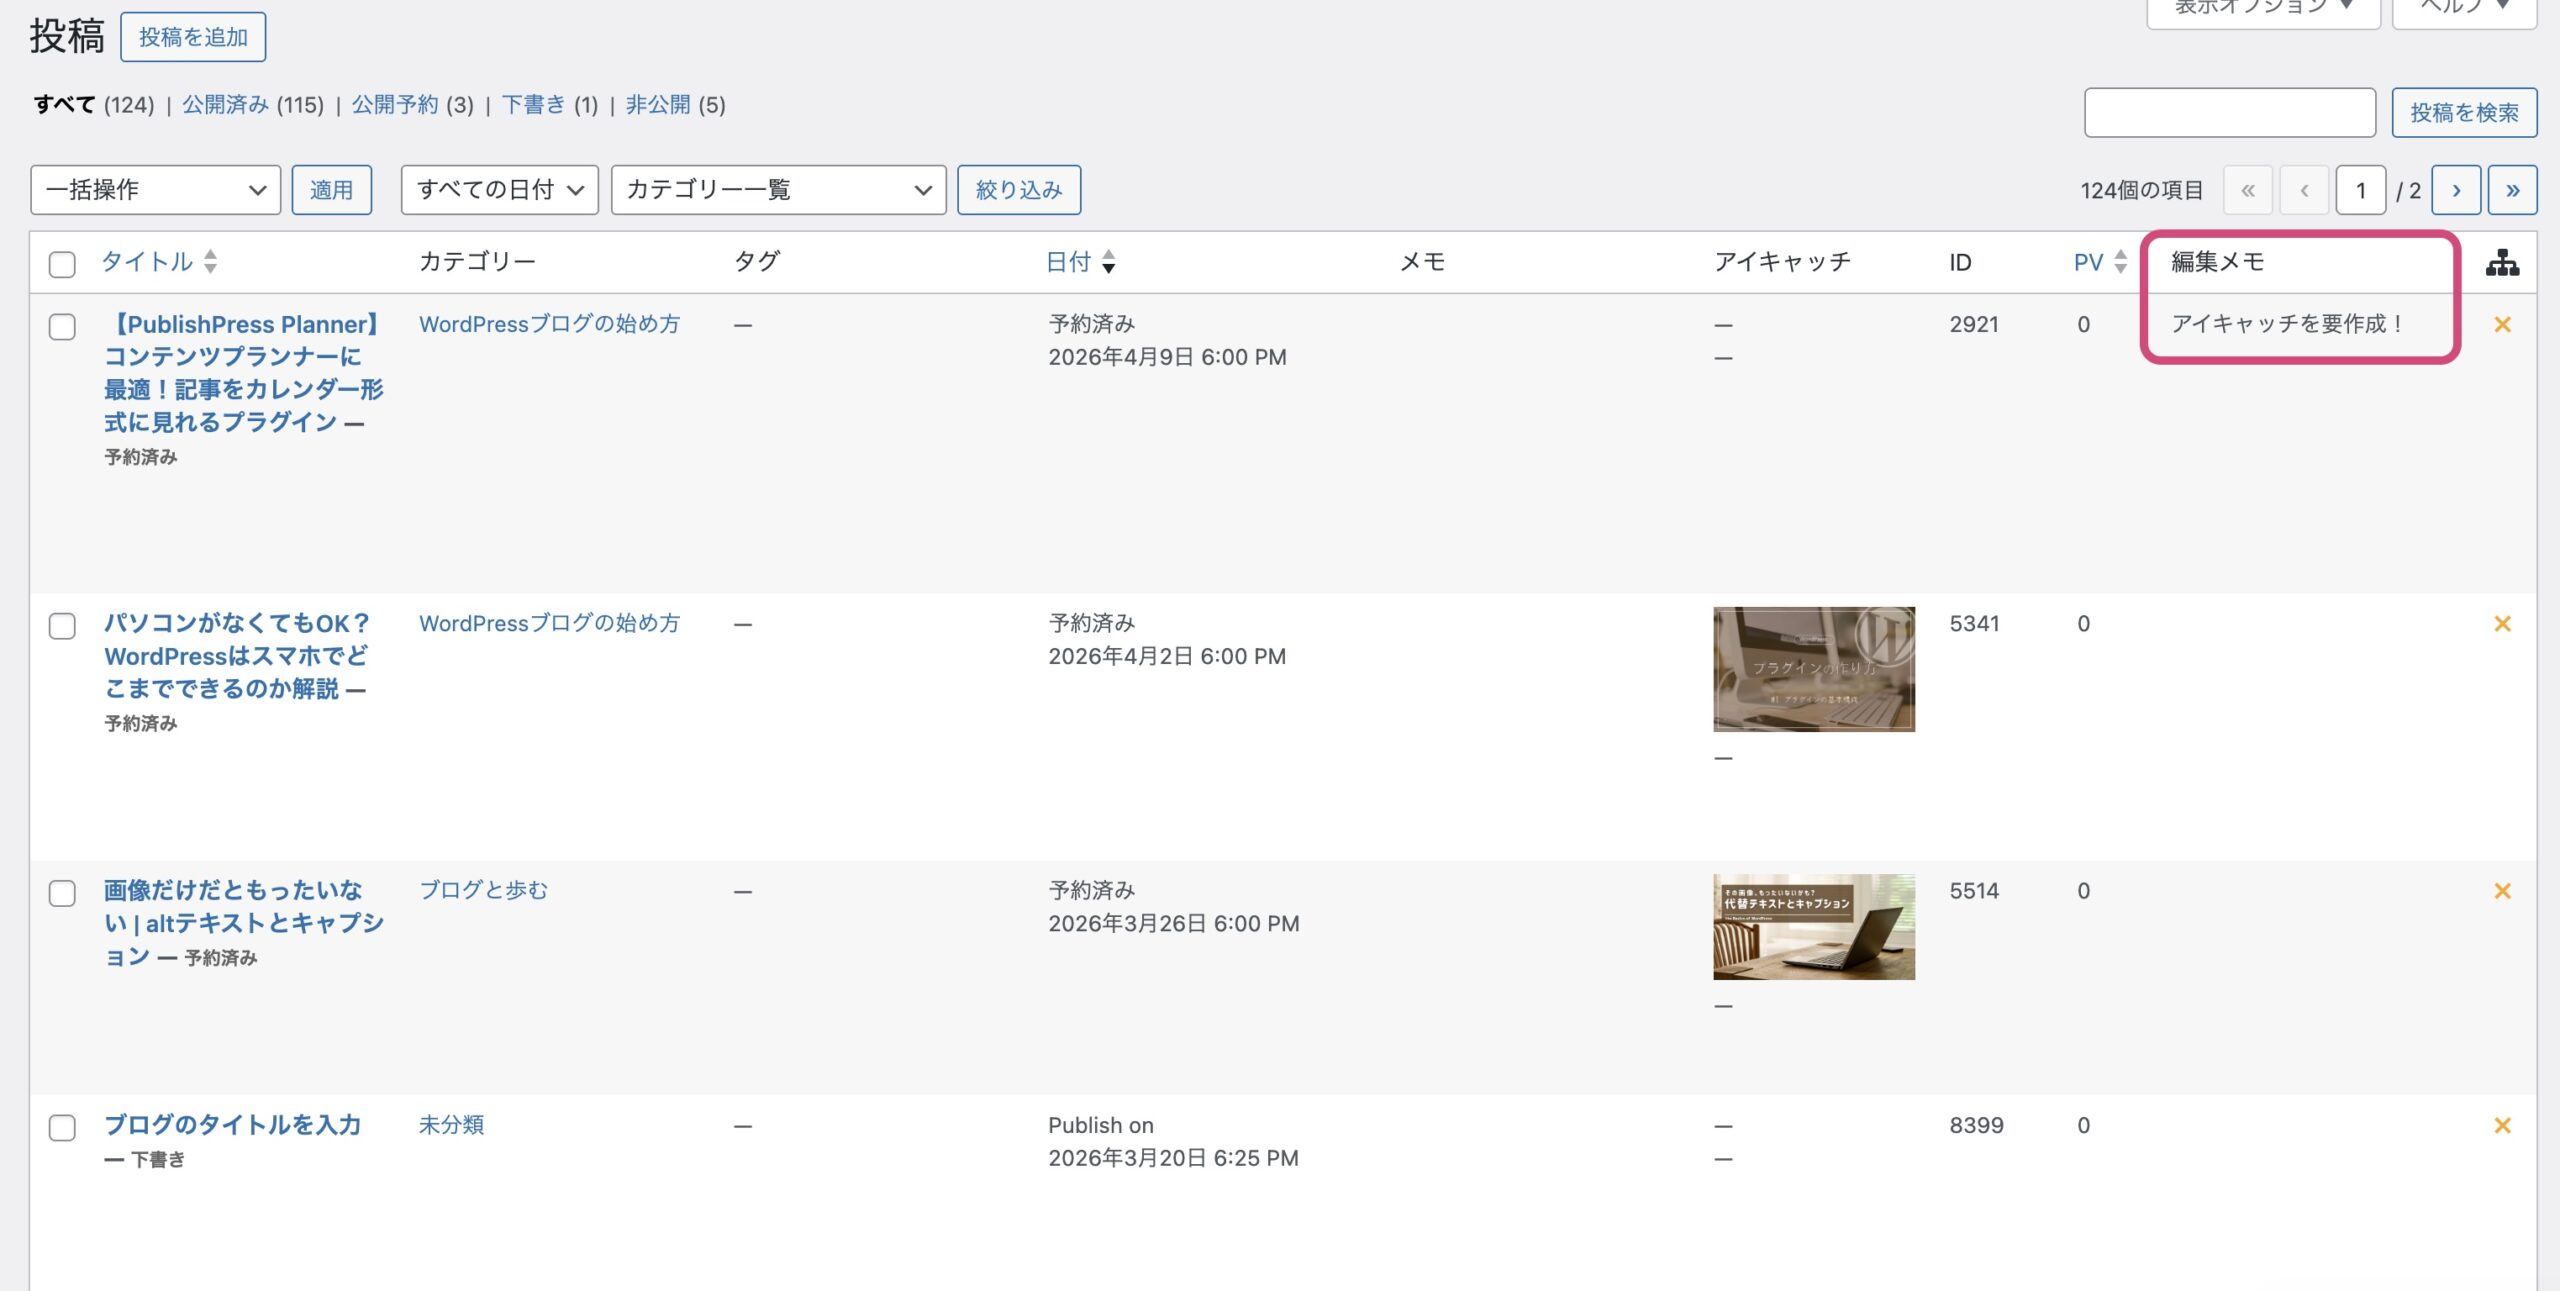Click the sitemap hierarchy column icon
This screenshot has width=2560, height=1291.
coord(2501,262)
